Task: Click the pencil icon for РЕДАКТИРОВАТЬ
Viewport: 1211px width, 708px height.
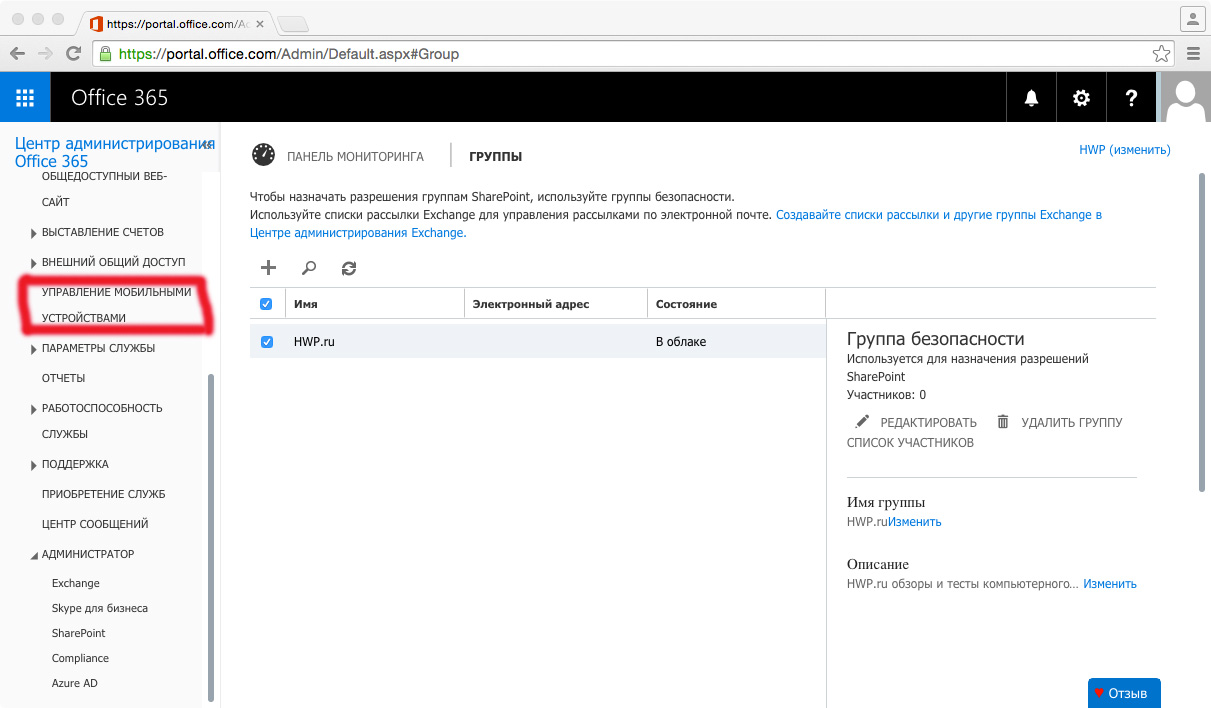Action: coord(862,422)
